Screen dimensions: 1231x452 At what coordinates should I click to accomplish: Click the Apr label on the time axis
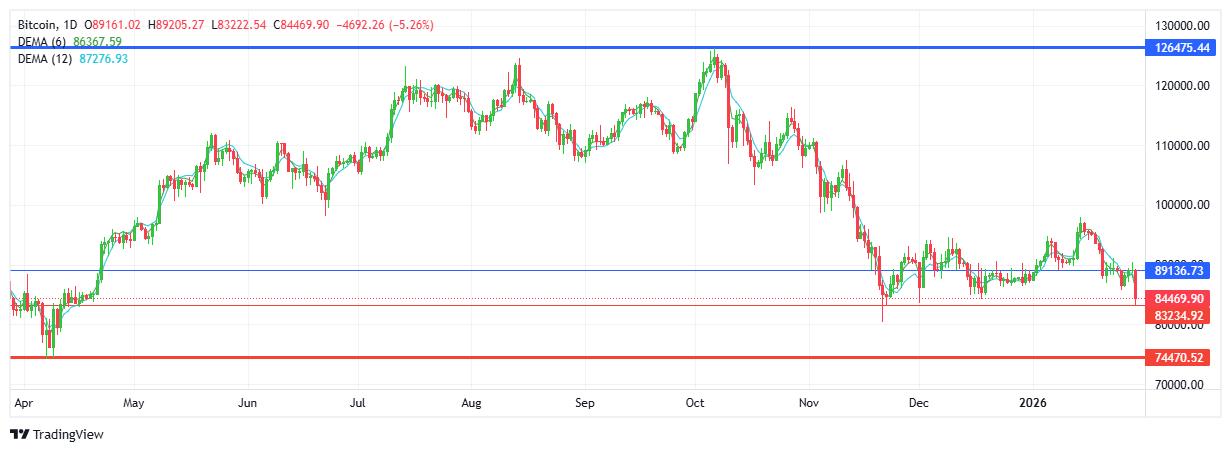pos(22,404)
